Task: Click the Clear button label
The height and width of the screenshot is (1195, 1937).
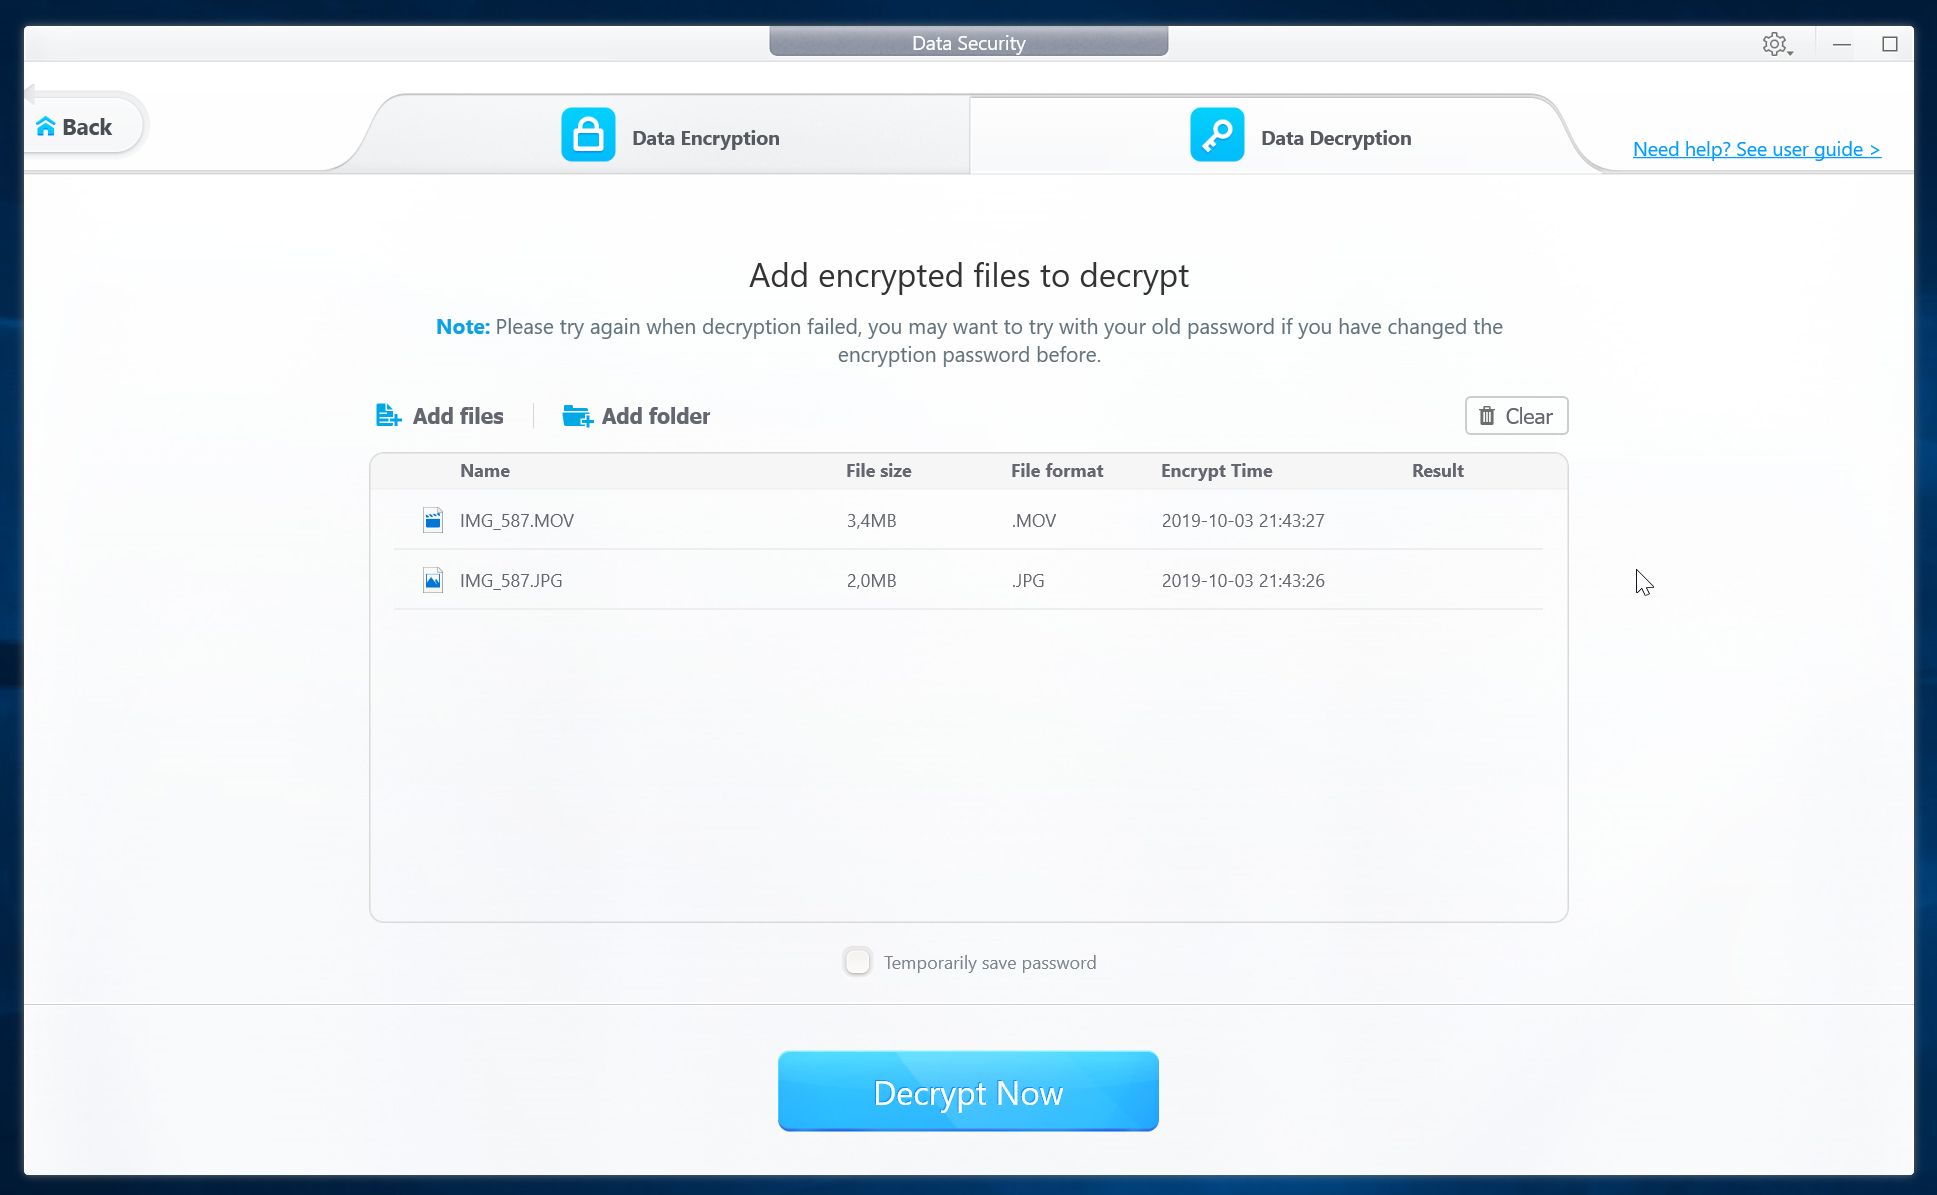Action: click(x=1528, y=416)
